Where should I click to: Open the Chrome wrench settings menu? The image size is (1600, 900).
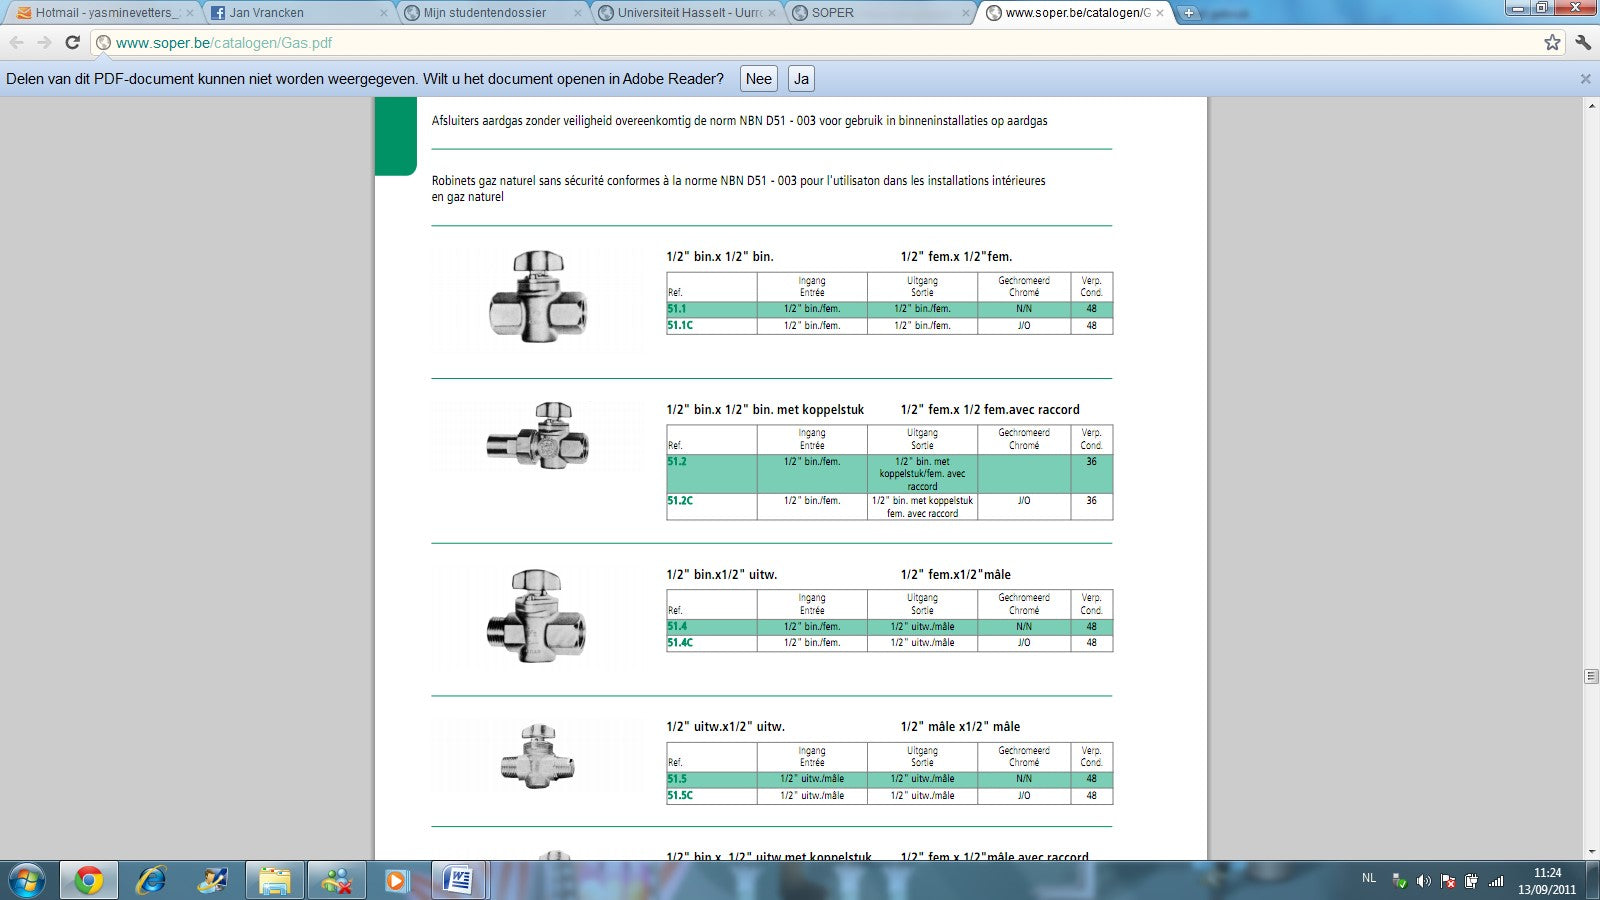click(x=1583, y=42)
